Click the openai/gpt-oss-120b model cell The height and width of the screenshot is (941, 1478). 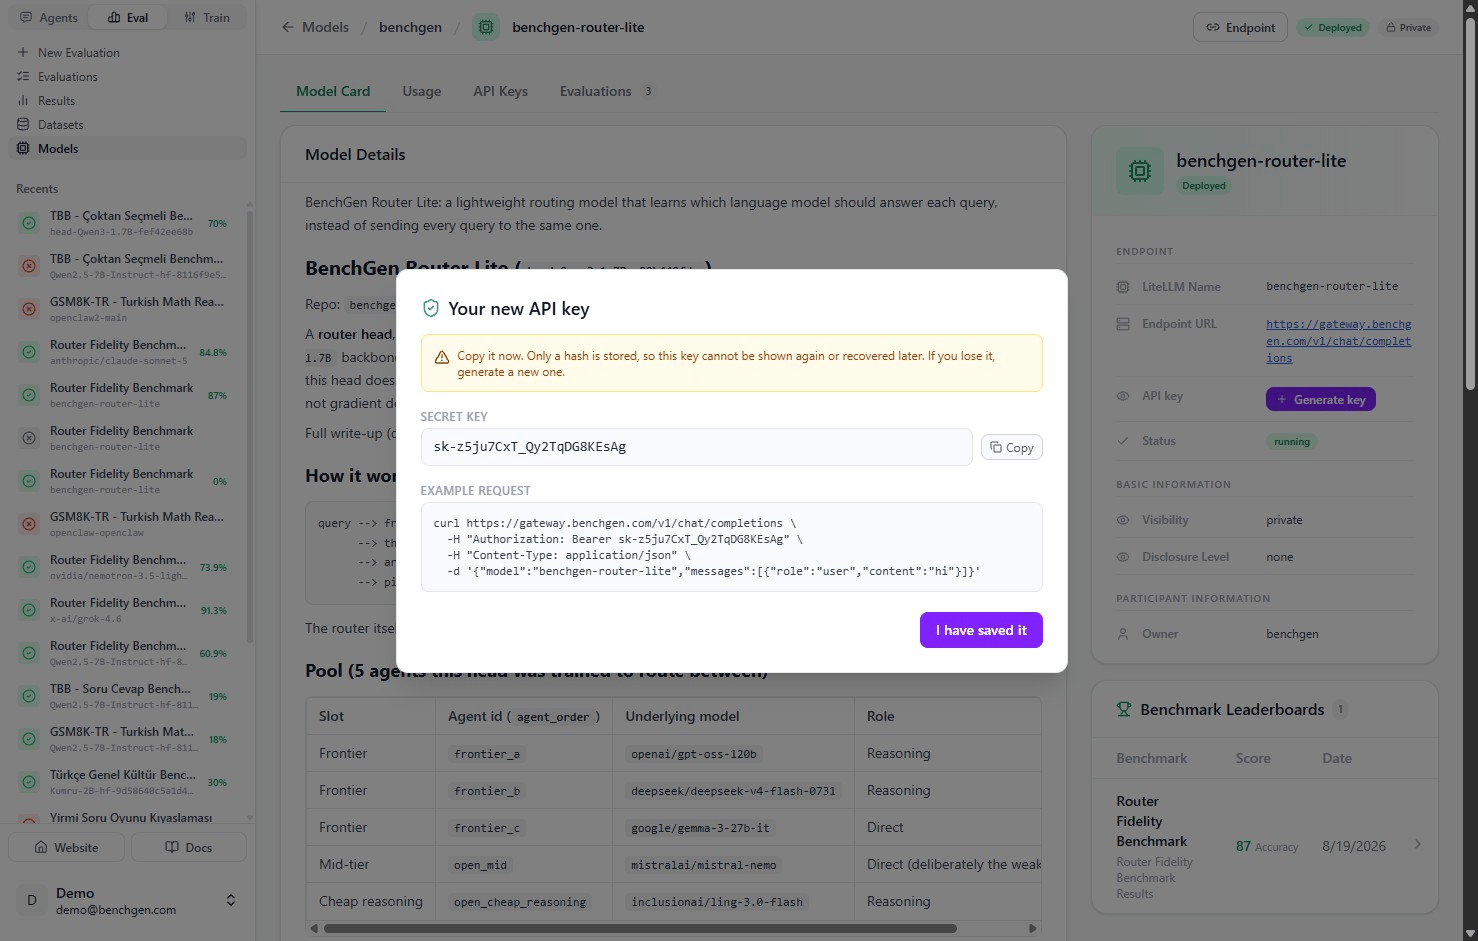coord(694,754)
